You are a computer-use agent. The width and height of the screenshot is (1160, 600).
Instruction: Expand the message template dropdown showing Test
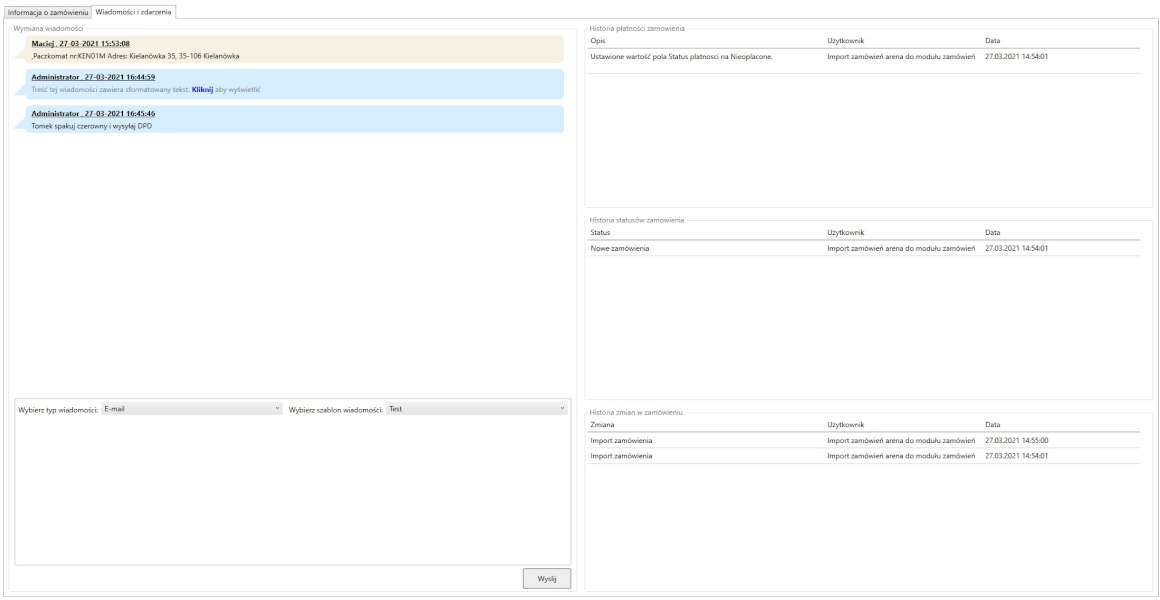coord(477,409)
